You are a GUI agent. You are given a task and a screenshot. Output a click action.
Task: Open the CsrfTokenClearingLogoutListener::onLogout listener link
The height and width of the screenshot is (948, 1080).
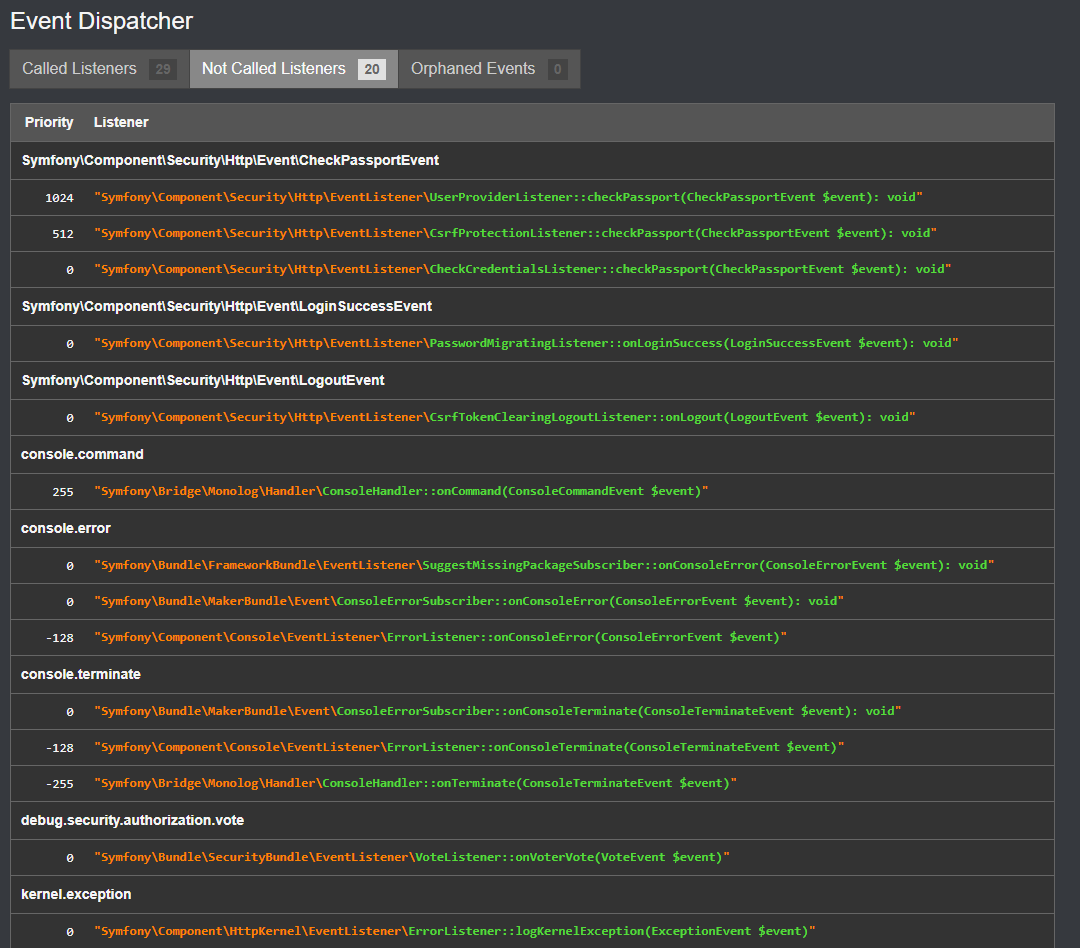tap(505, 418)
